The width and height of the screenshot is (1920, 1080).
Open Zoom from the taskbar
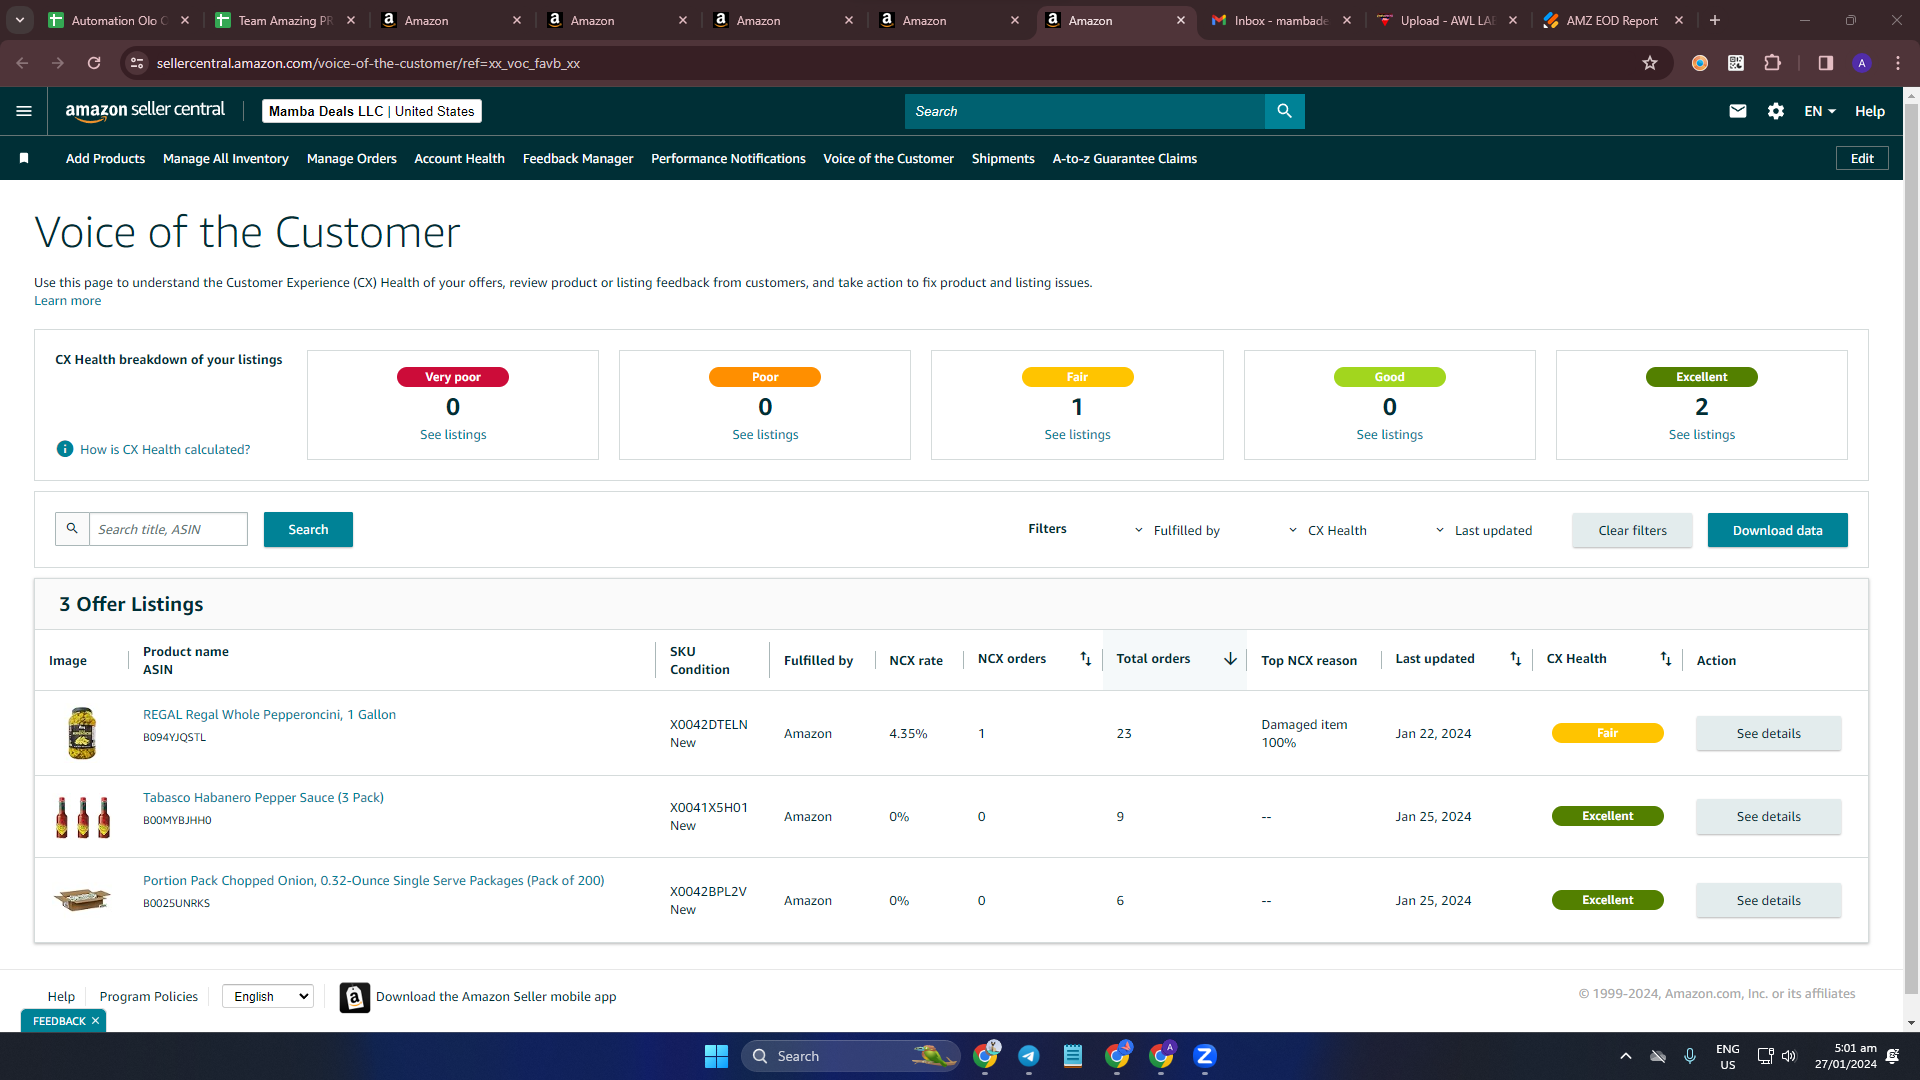pos(1205,1056)
